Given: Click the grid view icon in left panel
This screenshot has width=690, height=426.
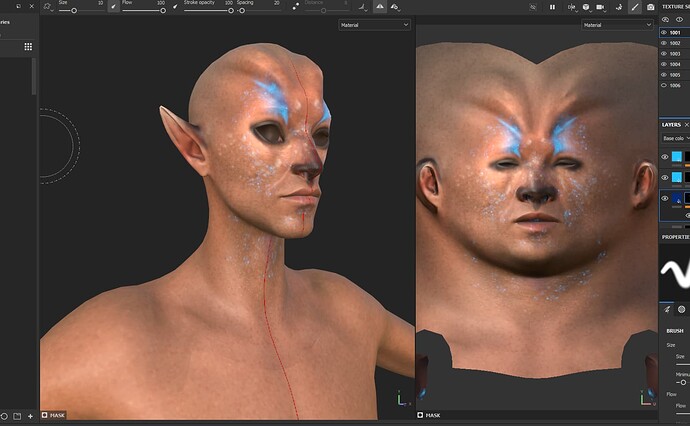Looking at the screenshot, I should coord(28,47).
